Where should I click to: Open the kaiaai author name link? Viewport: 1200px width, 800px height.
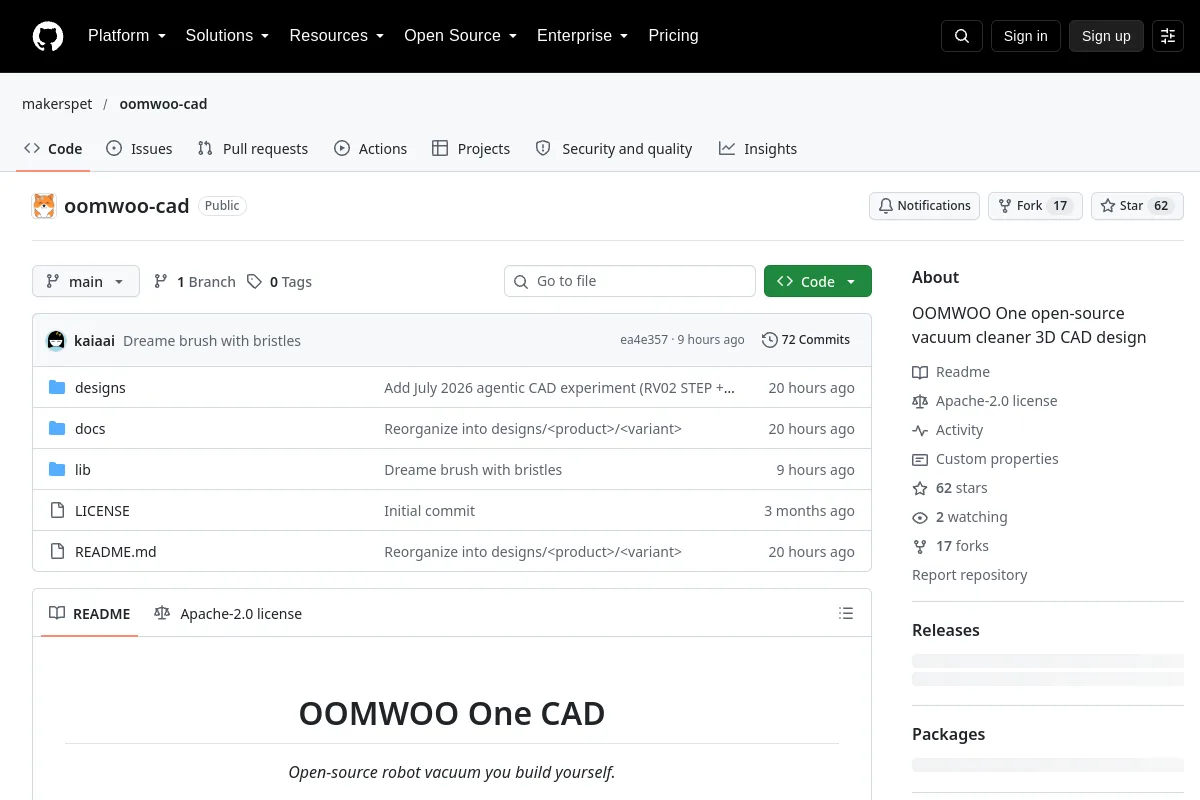point(94,341)
